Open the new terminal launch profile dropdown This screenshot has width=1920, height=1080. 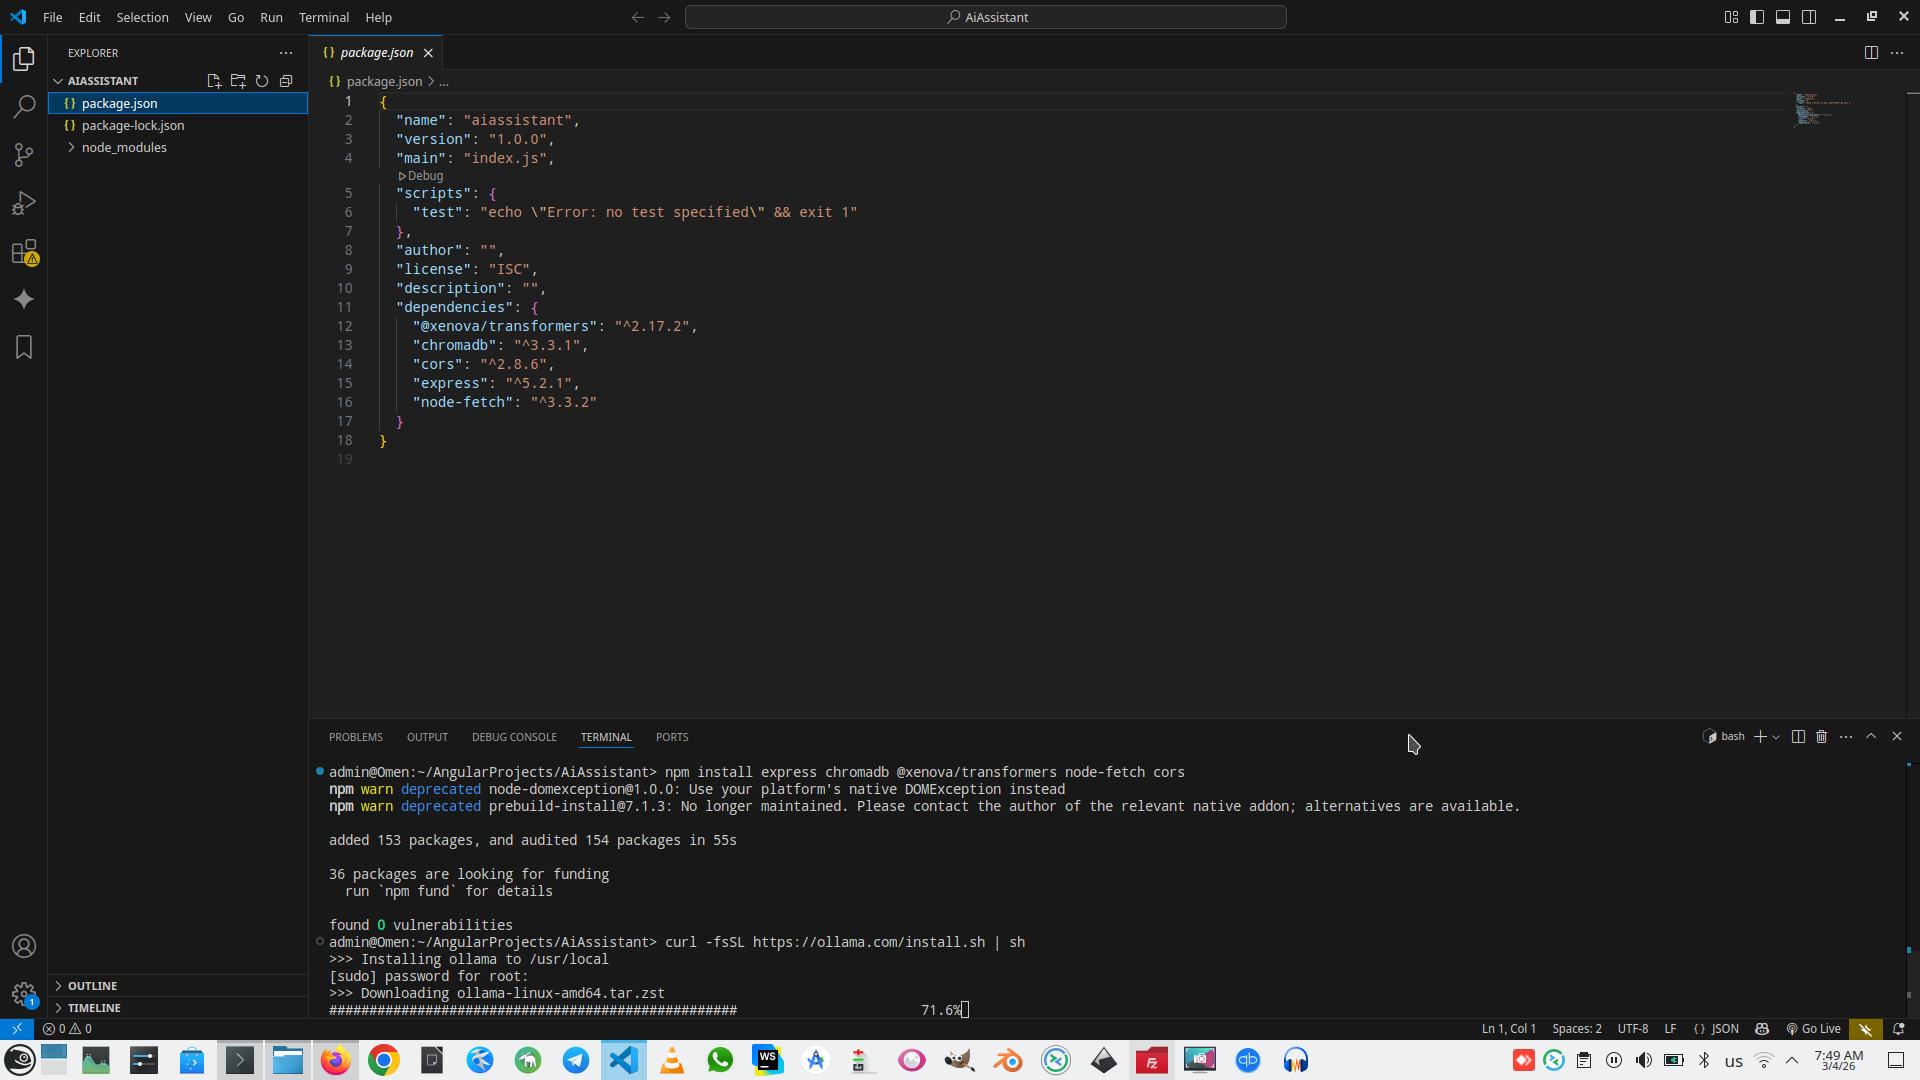click(1776, 737)
